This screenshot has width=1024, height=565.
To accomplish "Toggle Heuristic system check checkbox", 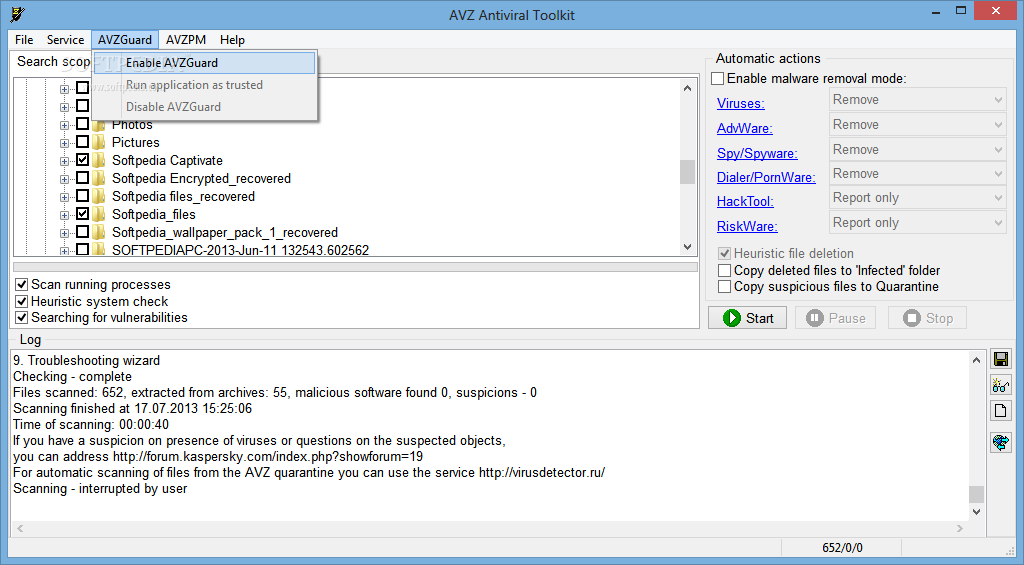I will pyautogui.click(x=22, y=301).
